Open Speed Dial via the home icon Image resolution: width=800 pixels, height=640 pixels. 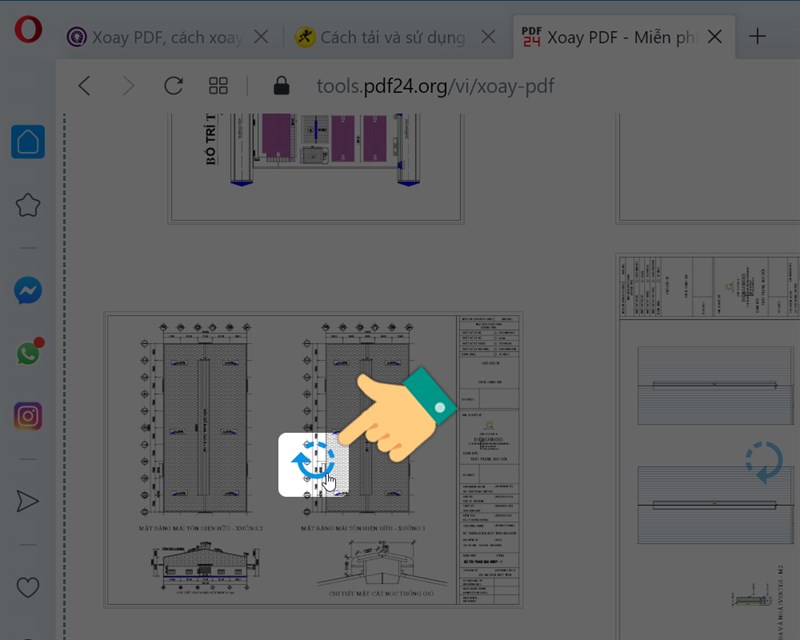point(27,141)
